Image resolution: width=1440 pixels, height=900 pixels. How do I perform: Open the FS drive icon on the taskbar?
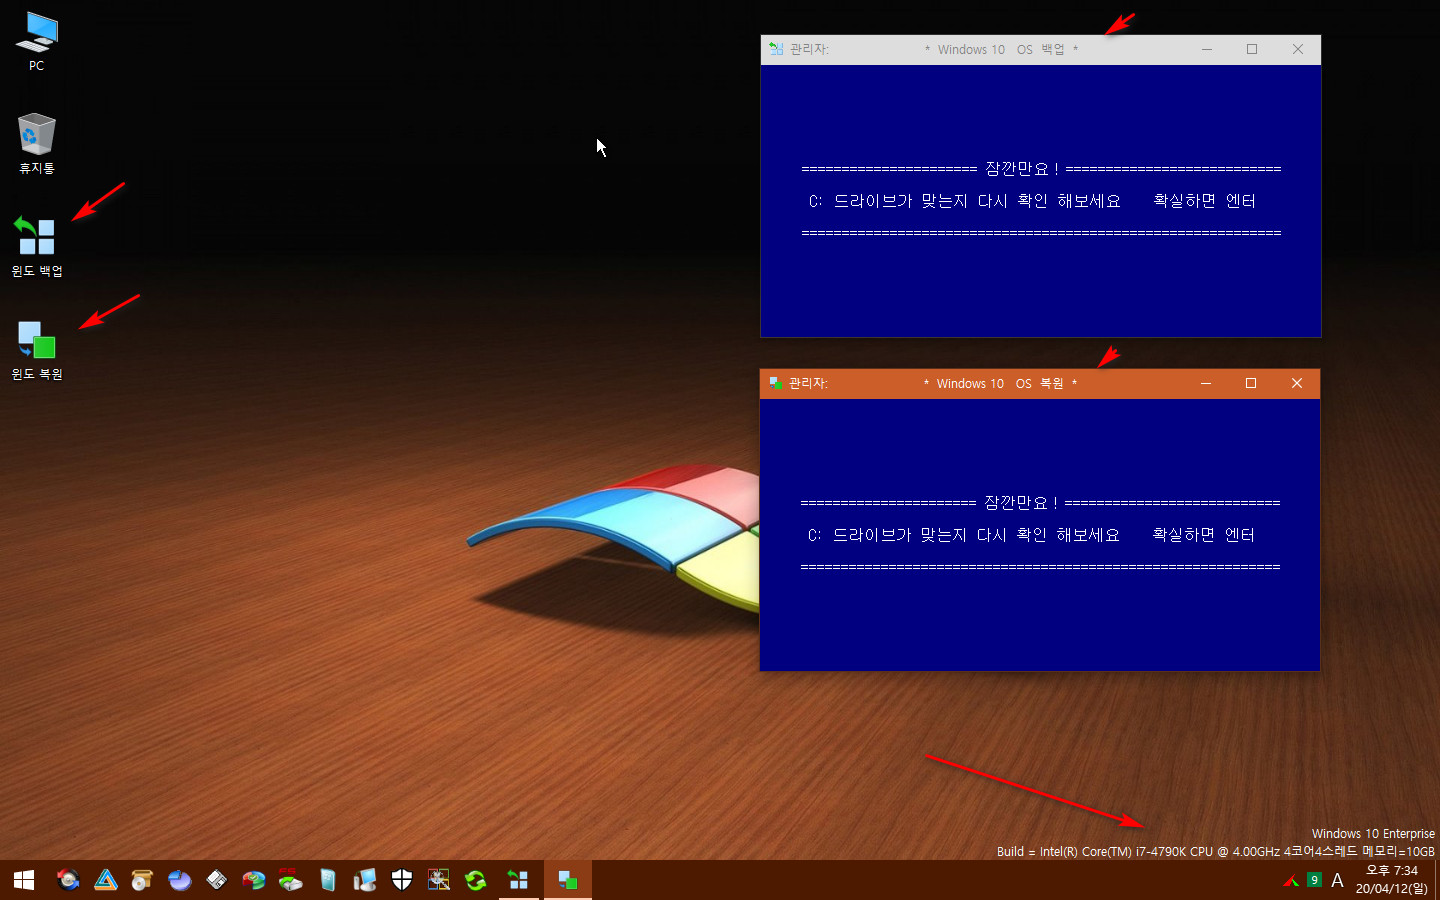coord(290,880)
